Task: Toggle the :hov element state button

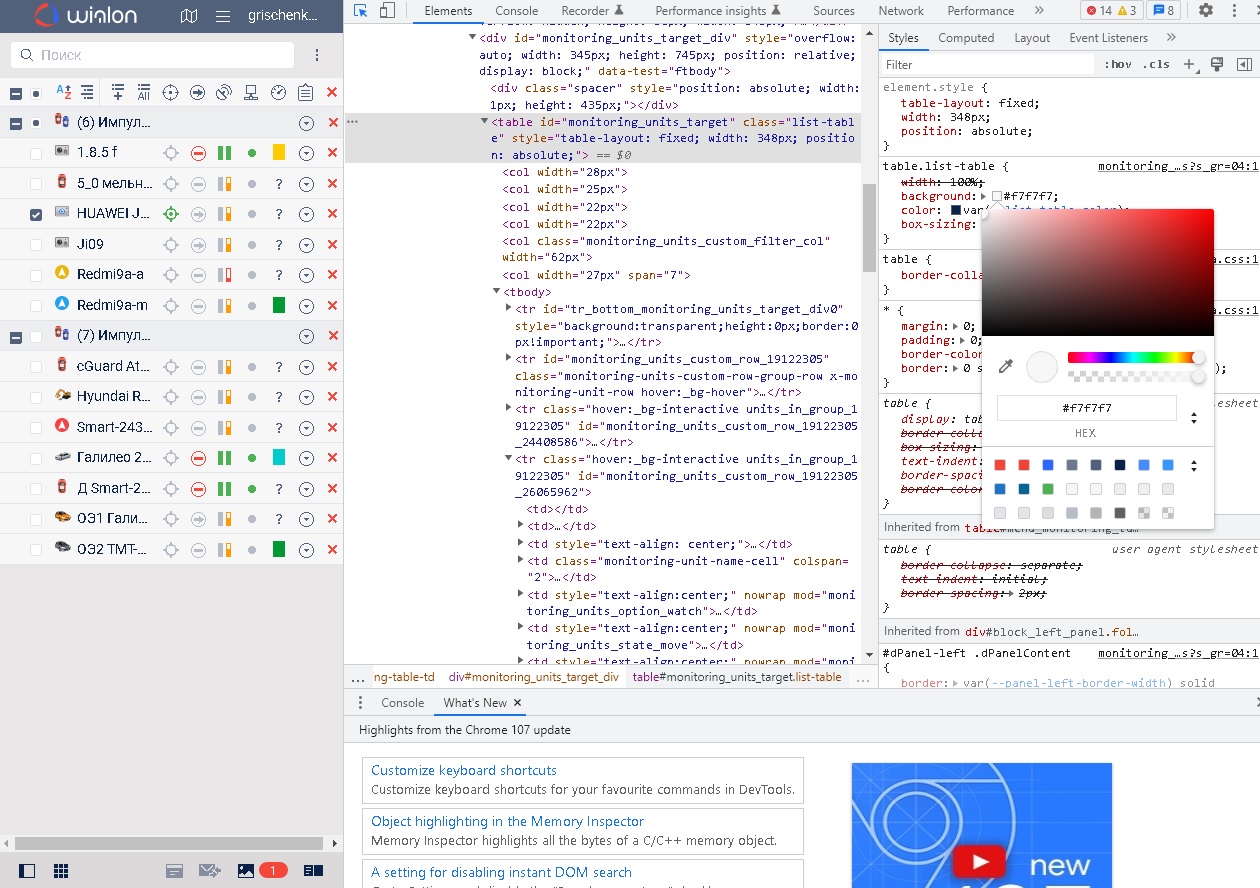Action: point(1118,65)
